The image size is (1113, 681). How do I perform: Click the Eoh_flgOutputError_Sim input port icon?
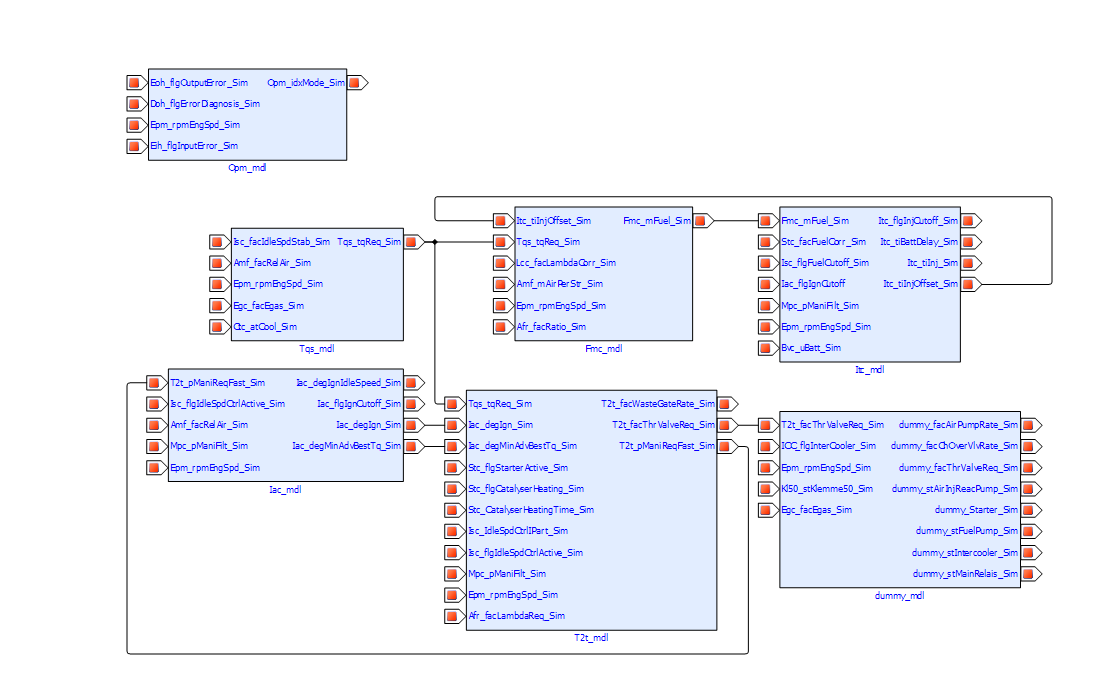(x=134, y=83)
